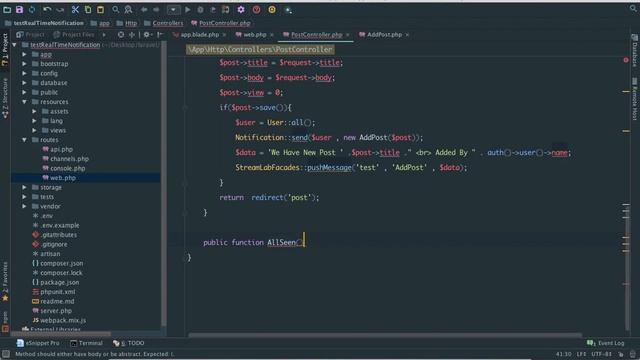640x360 pixels.
Task: Click the search icon at top right
Action: coord(633,9)
